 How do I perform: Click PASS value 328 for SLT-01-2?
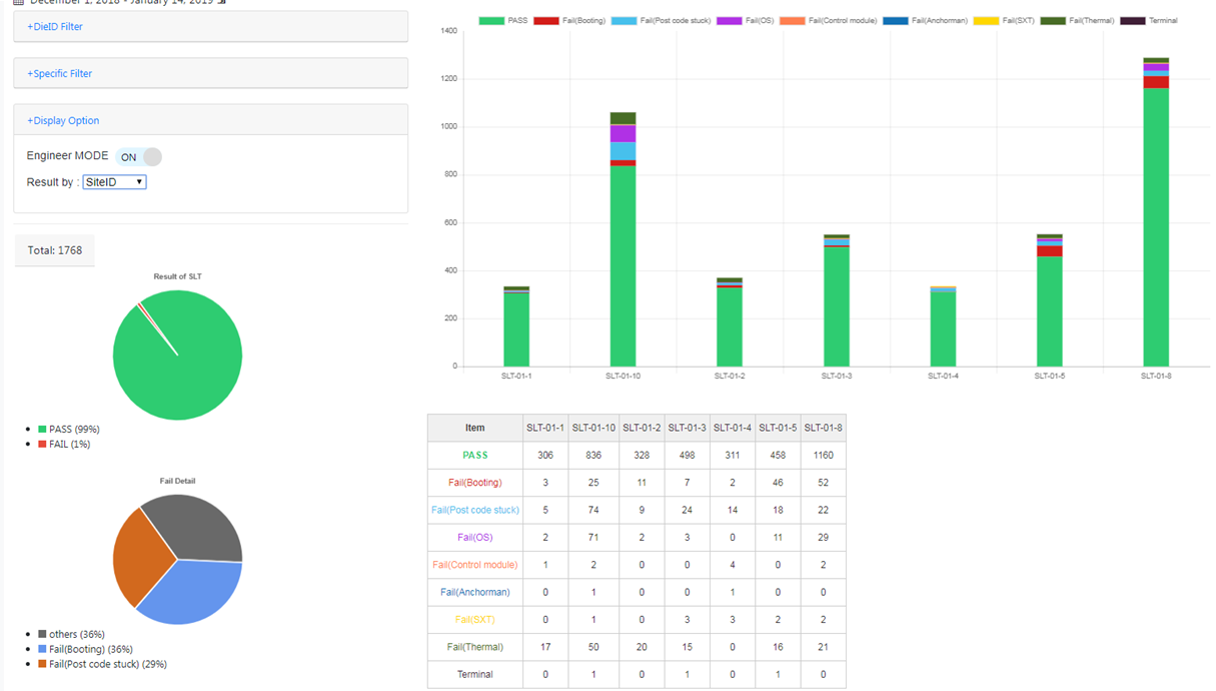[x=642, y=455]
